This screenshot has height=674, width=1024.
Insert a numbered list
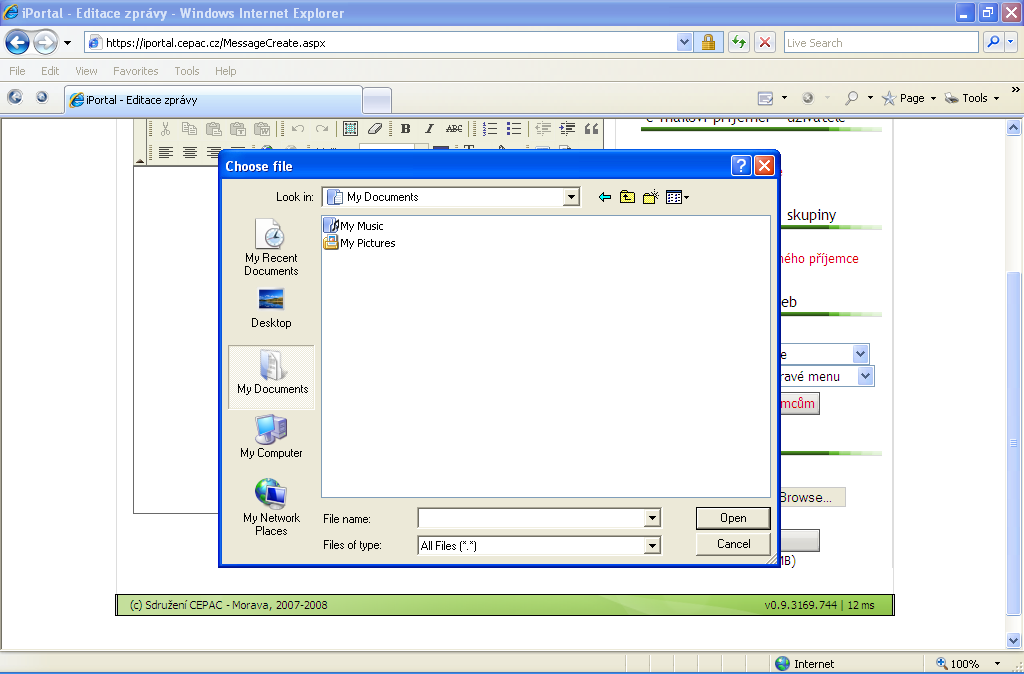pyautogui.click(x=490, y=129)
